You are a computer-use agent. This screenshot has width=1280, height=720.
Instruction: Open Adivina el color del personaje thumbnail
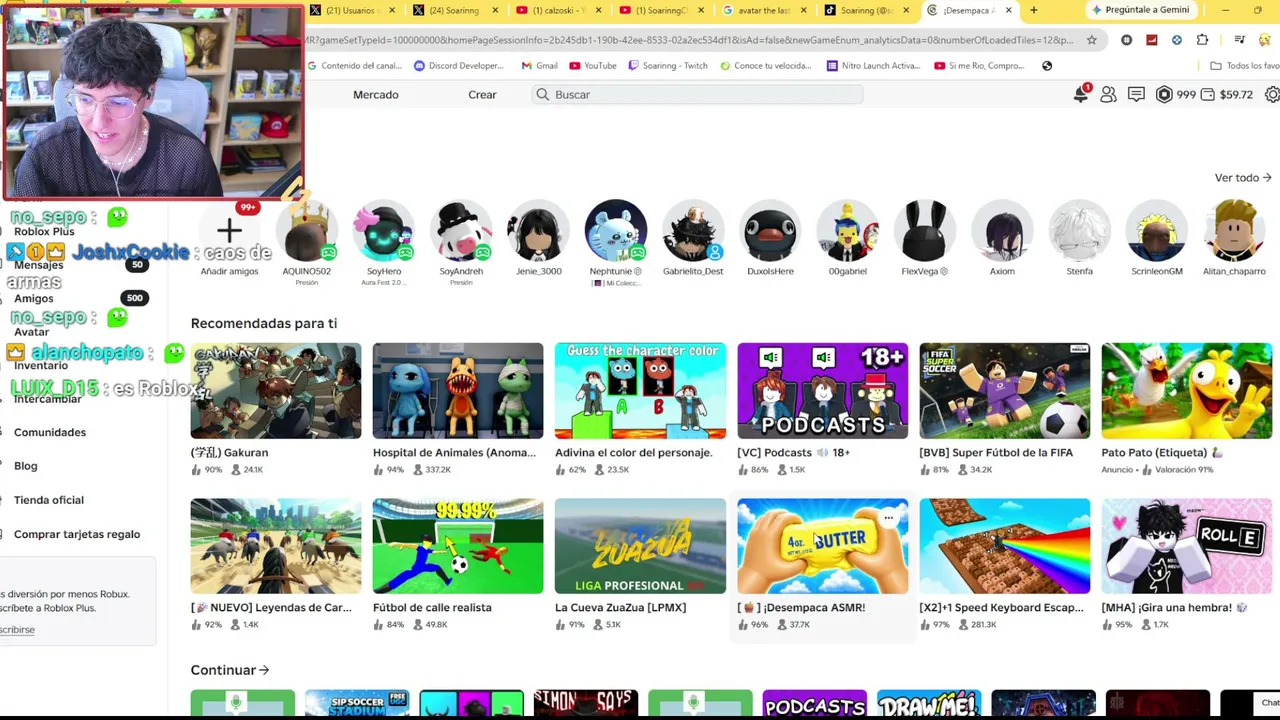tap(640, 391)
